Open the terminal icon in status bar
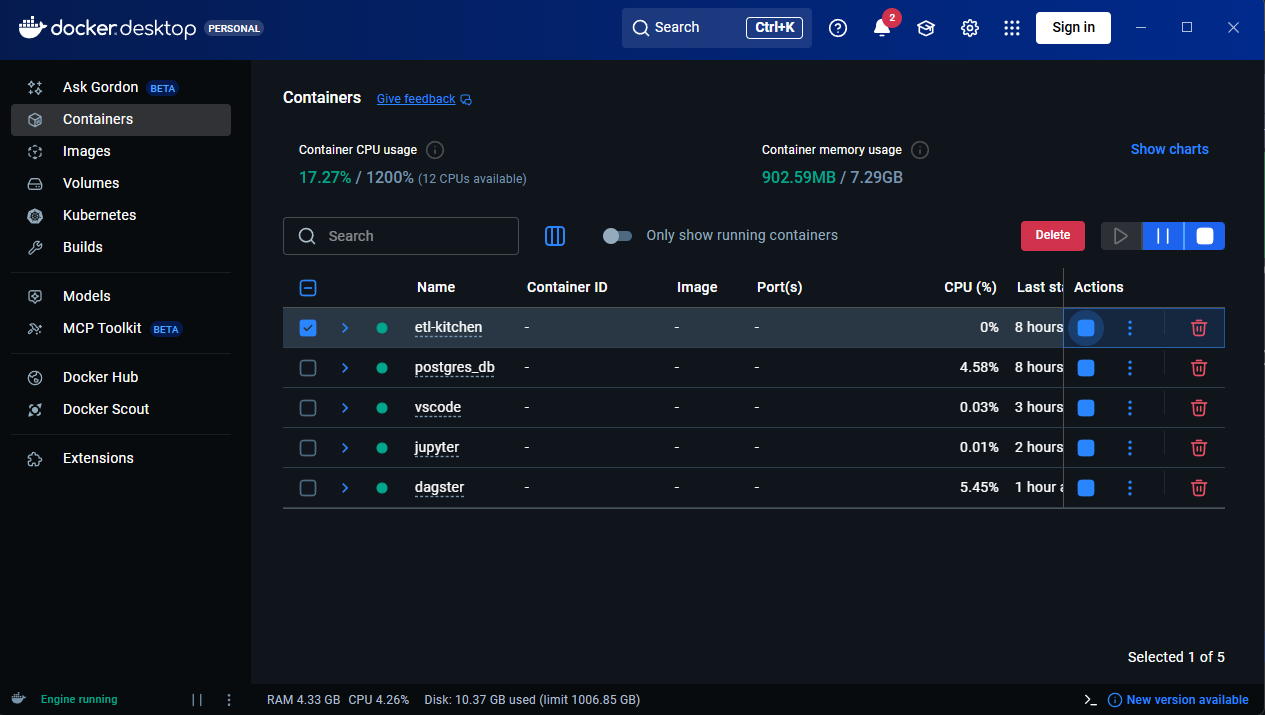The height and width of the screenshot is (715, 1265). click(1091, 700)
